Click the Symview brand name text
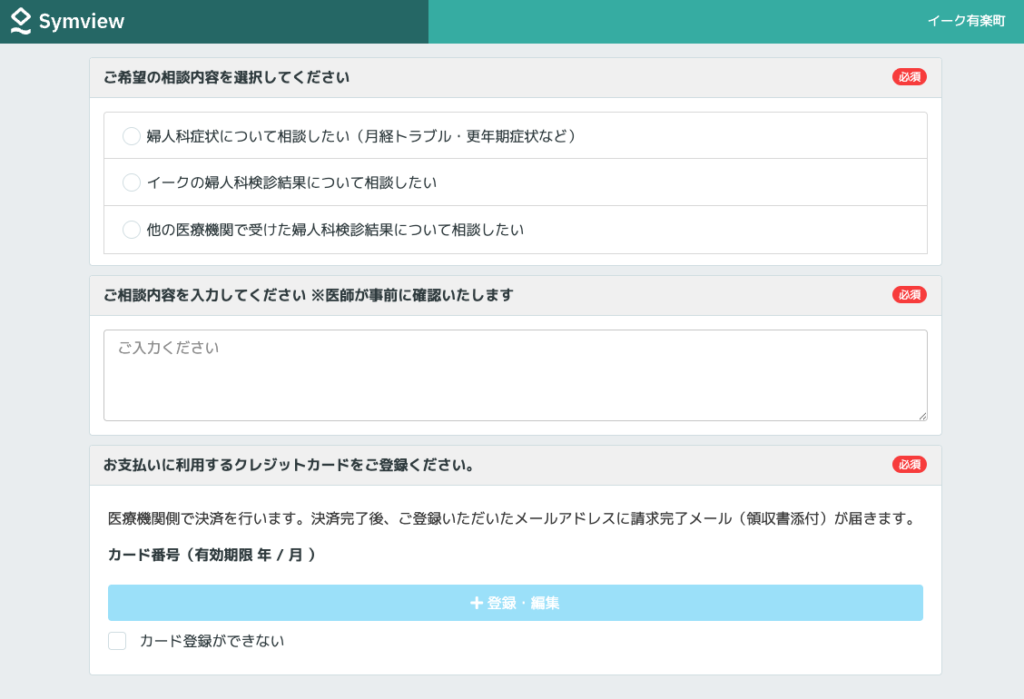The height and width of the screenshot is (699, 1024). coord(82,22)
